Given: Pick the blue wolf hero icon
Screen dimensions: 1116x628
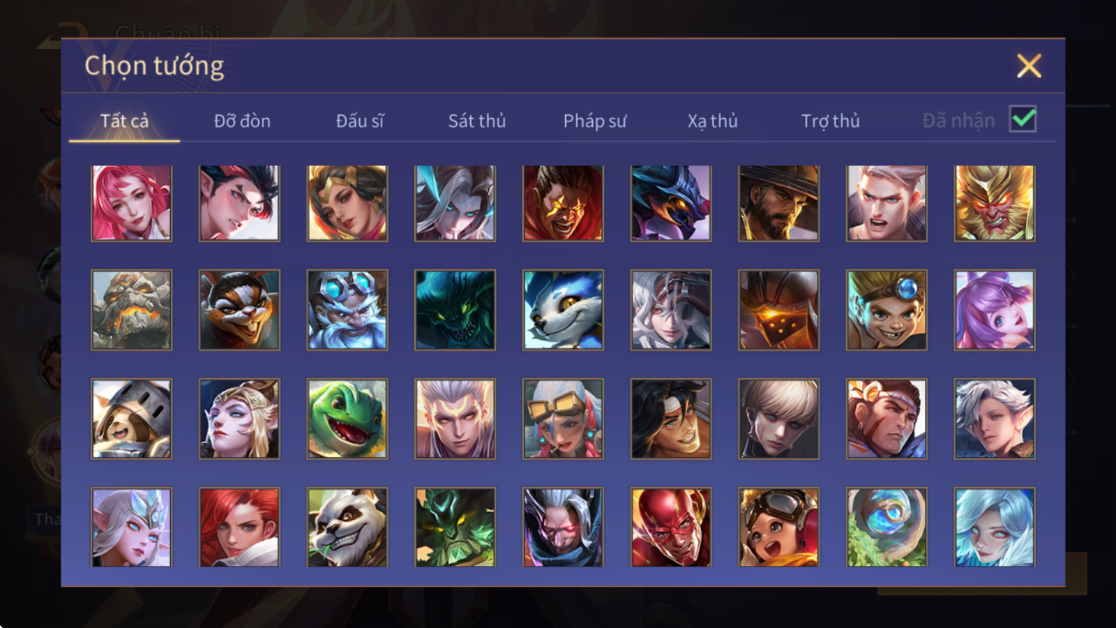Looking at the screenshot, I should [x=563, y=310].
